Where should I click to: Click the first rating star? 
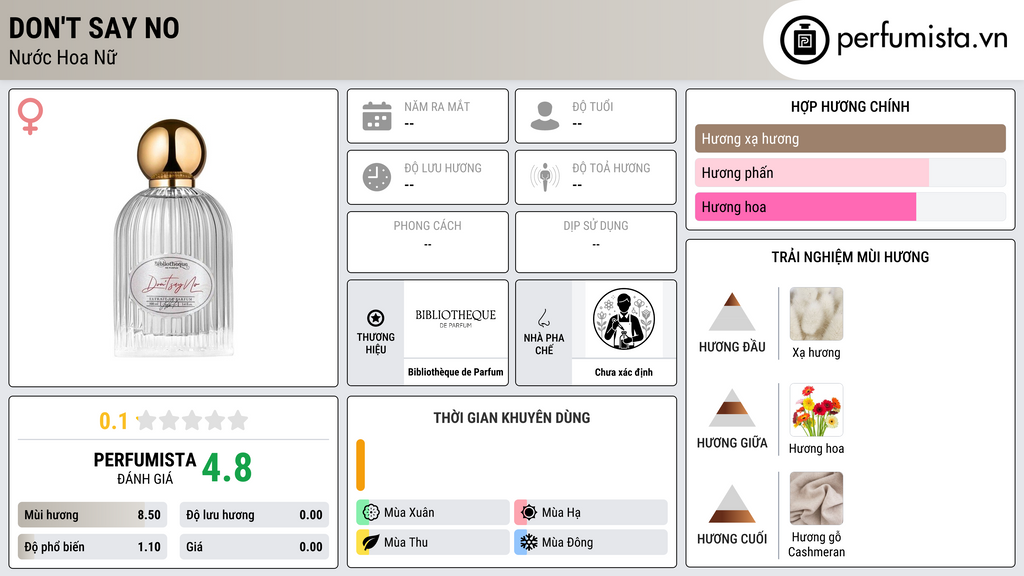[x=147, y=420]
